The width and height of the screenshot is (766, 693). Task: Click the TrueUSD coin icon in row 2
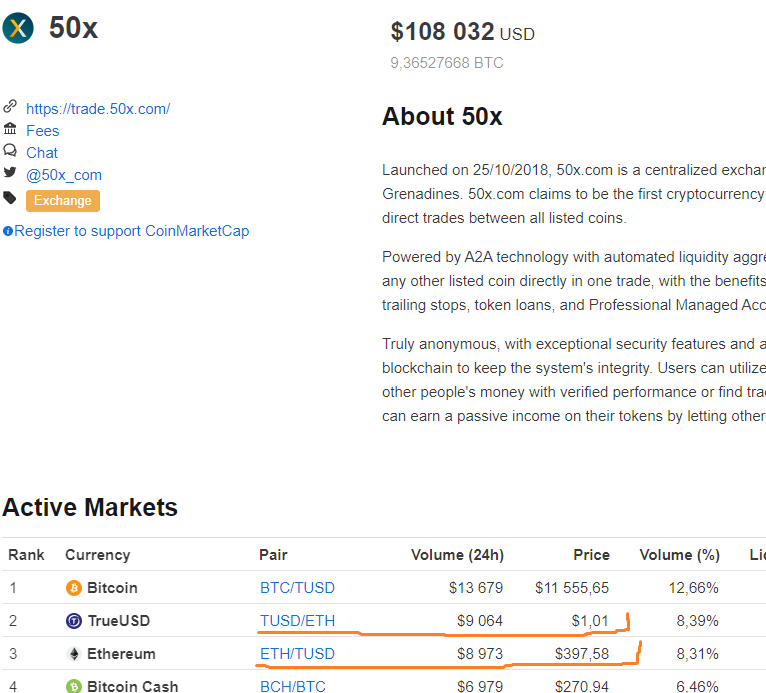coord(74,621)
